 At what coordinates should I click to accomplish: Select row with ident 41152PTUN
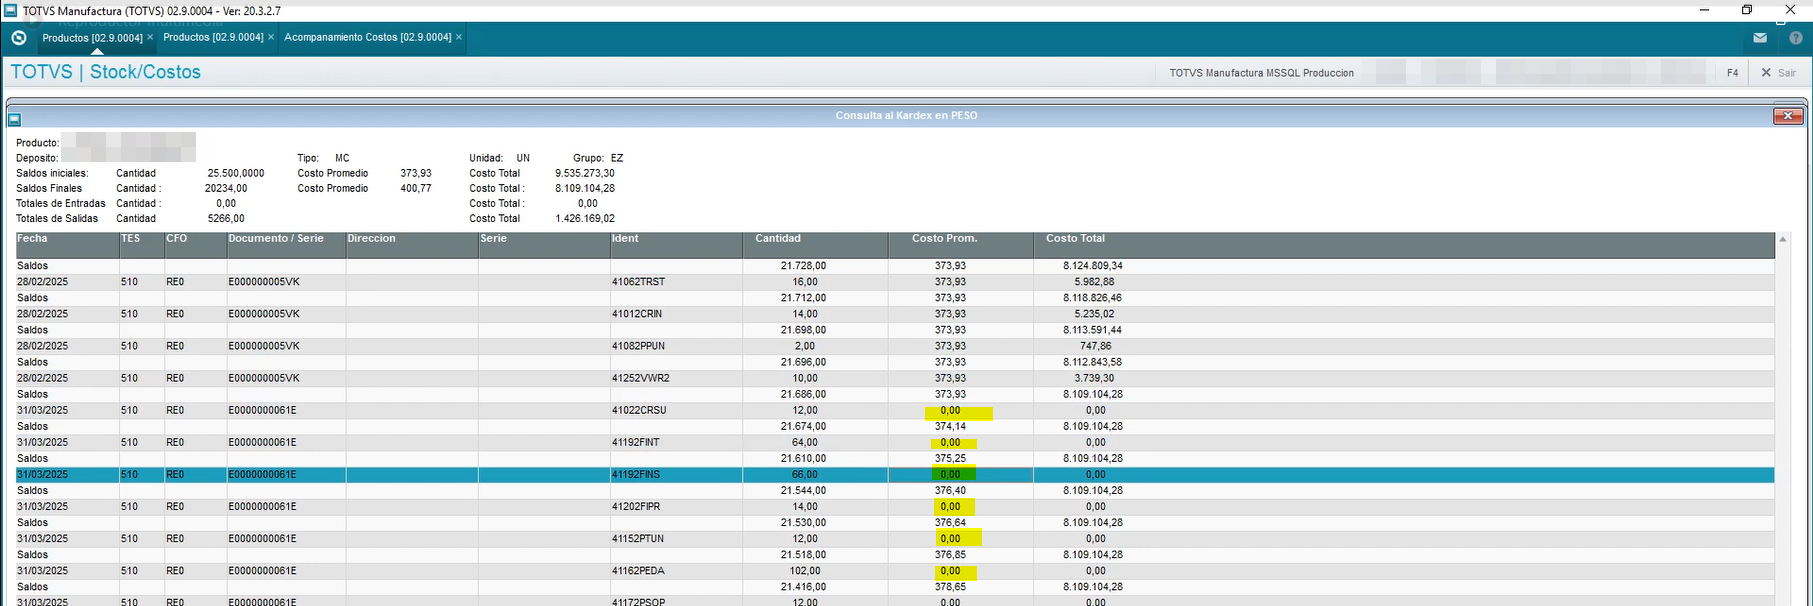895,538
